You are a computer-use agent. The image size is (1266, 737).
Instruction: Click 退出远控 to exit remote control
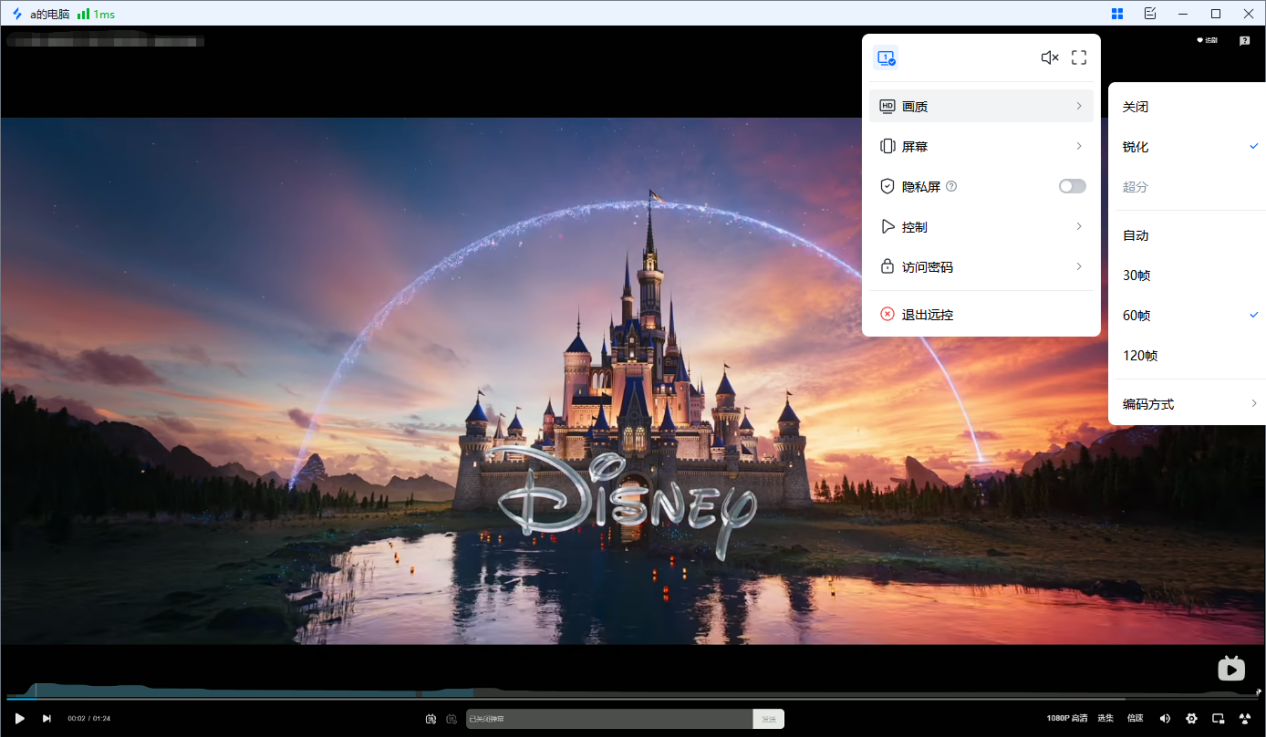pyautogui.click(x=927, y=314)
